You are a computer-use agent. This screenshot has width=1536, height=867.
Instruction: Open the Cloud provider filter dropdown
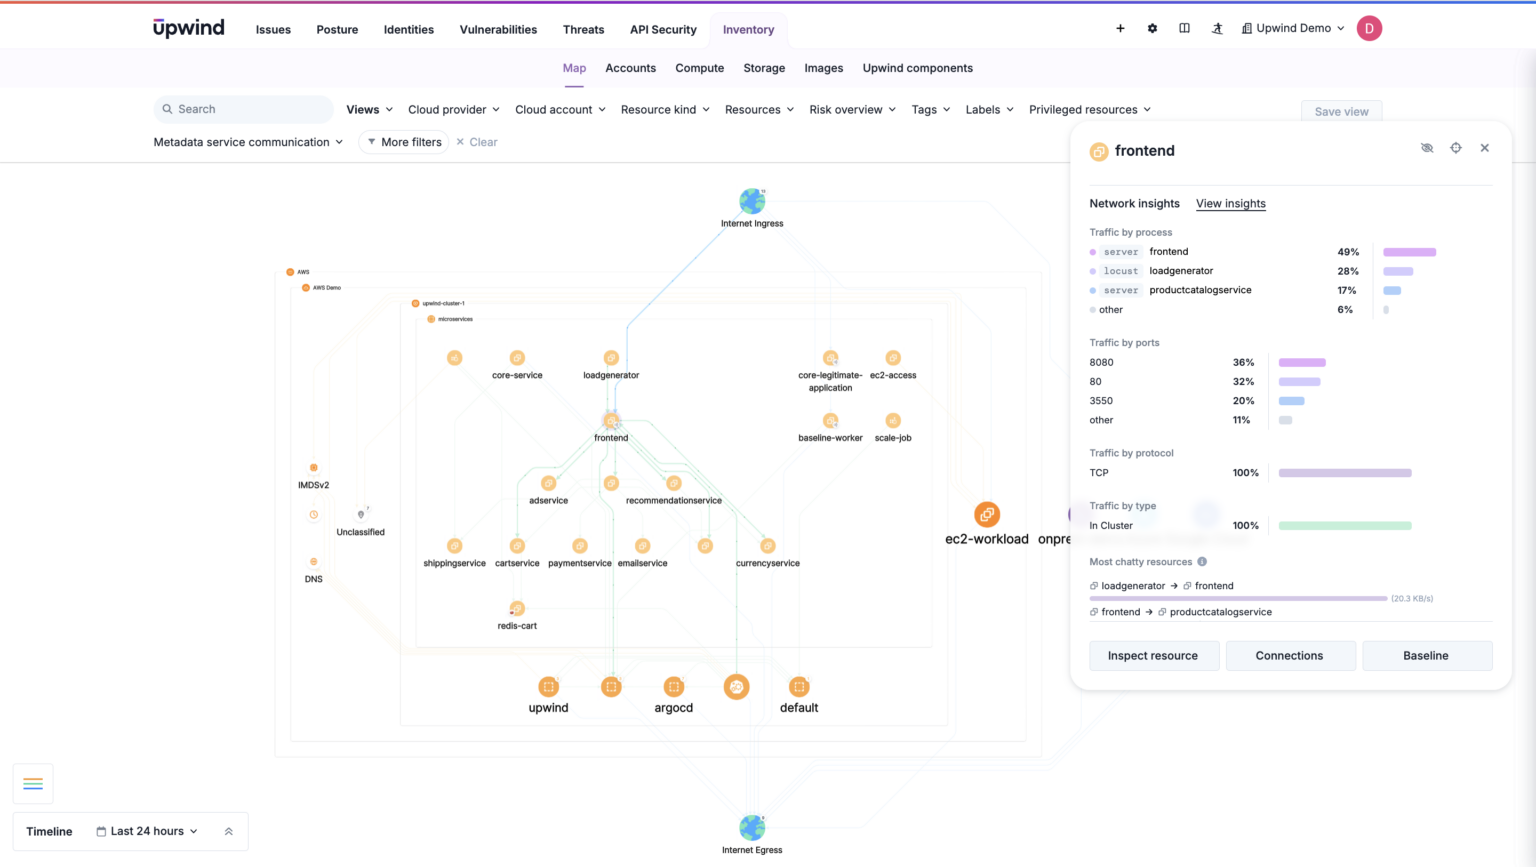pyautogui.click(x=453, y=109)
